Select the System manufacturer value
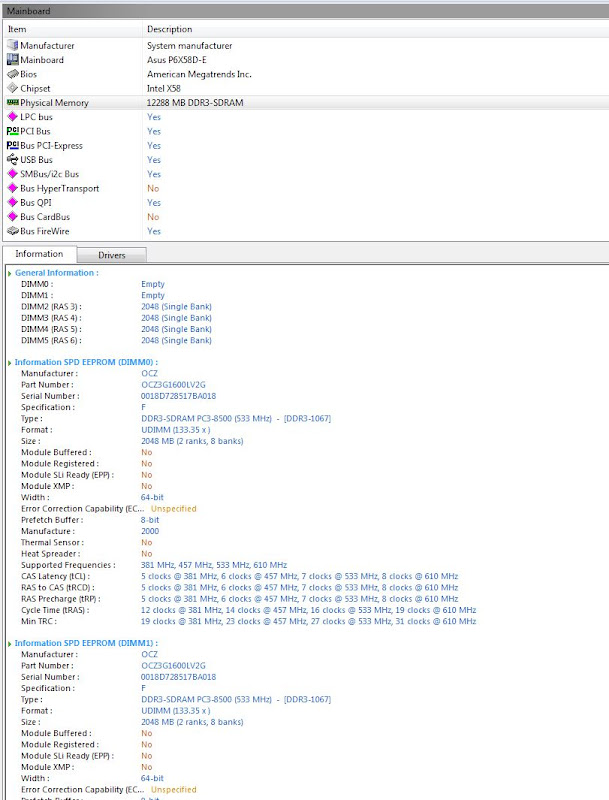609x800 pixels. (189, 45)
